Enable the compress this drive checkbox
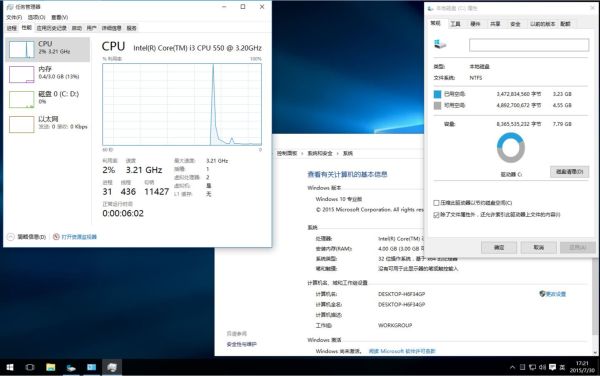 pyautogui.click(x=436, y=203)
